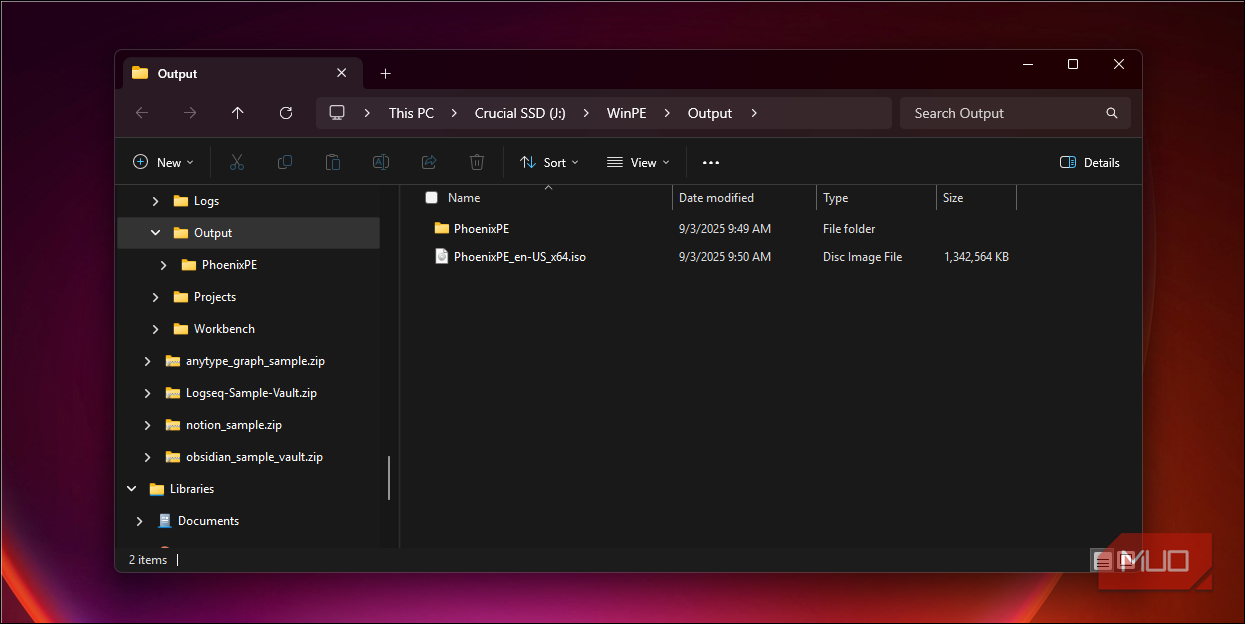This screenshot has width=1245, height=624.
Task: Expand the Logs folder in tree
Action: click(155, 200)
